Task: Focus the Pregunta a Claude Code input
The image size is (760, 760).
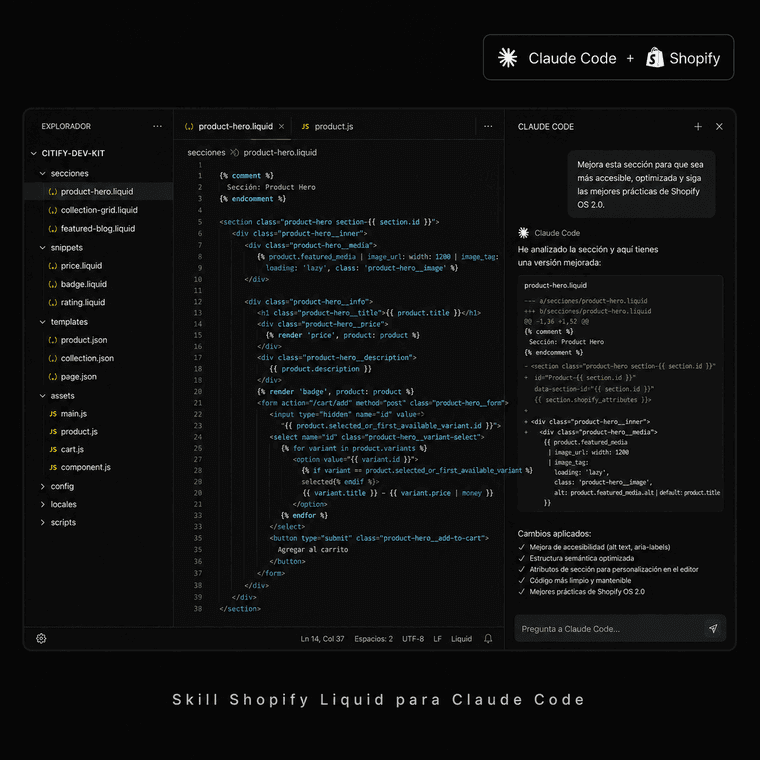Action: coord(620,629)
